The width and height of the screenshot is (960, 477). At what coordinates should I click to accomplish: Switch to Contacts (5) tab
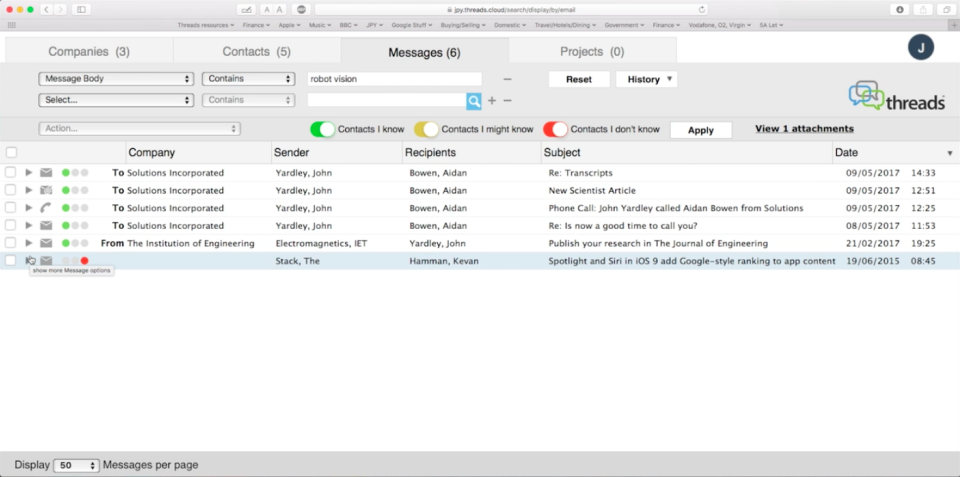(x=257, y=51)
